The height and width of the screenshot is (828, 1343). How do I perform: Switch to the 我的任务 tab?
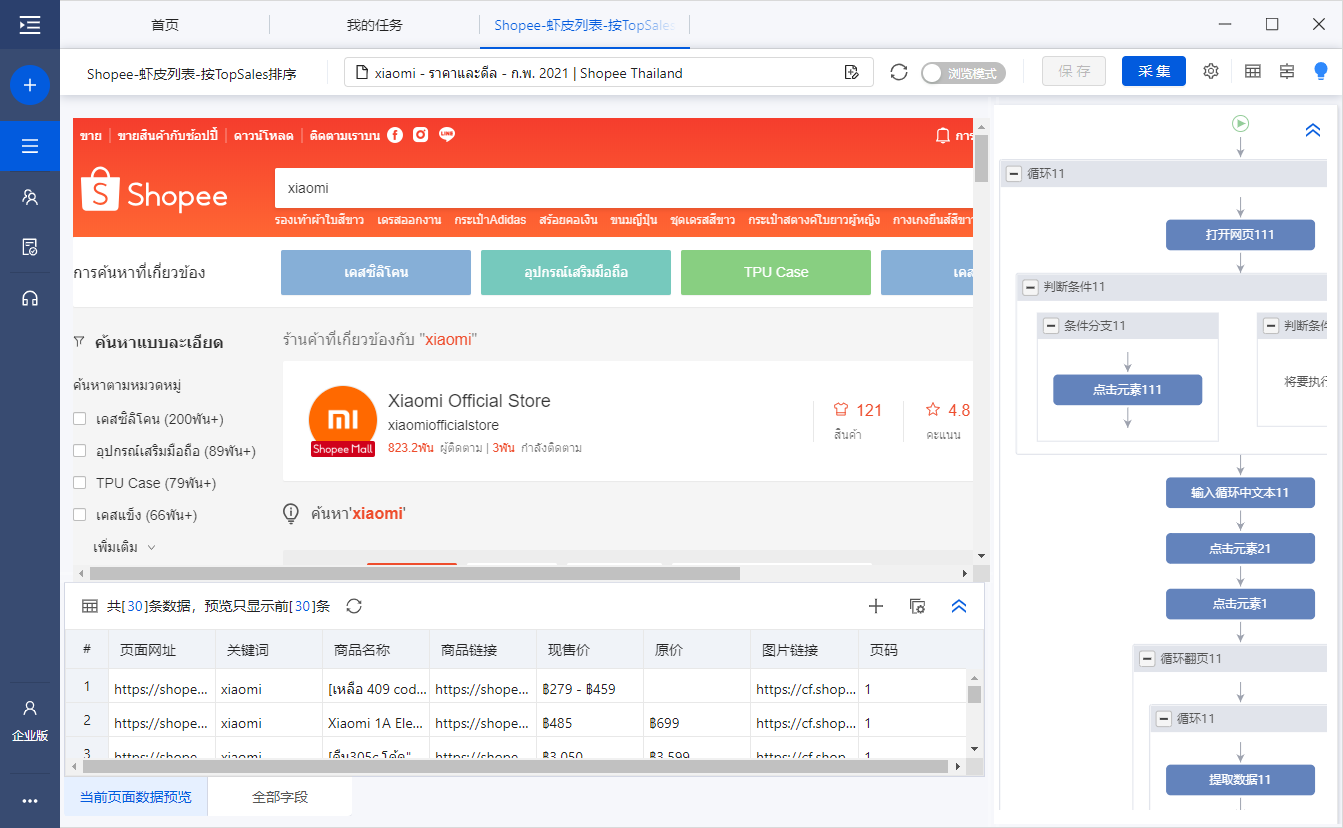[x=375, y=25]
